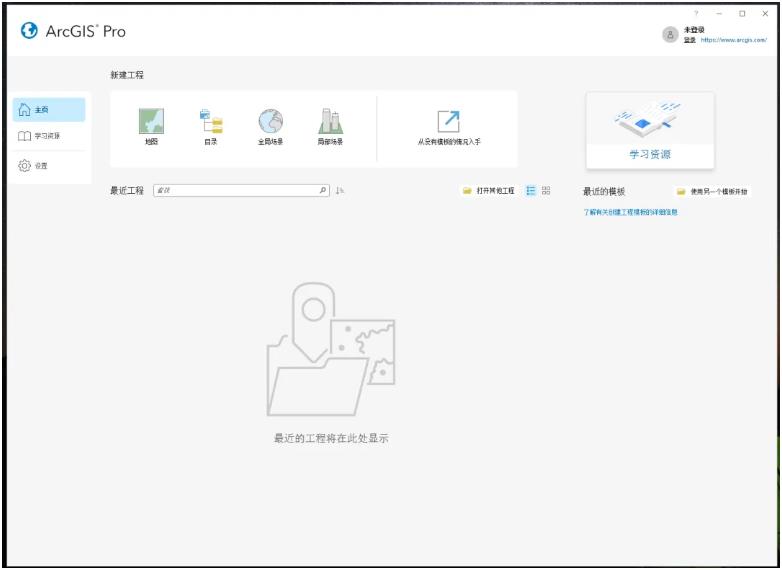Click the ArcGIS Pro globe logo

29,31
